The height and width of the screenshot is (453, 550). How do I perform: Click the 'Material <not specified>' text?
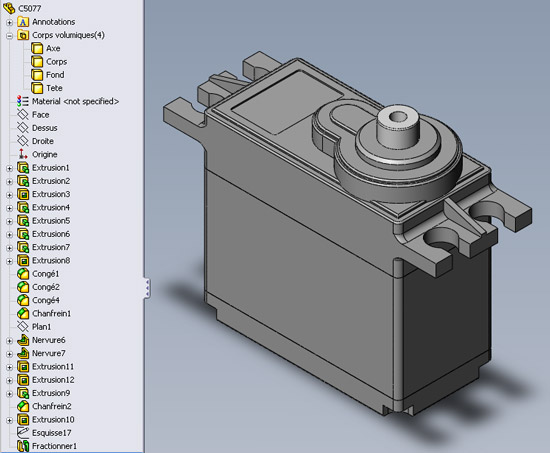75,101
